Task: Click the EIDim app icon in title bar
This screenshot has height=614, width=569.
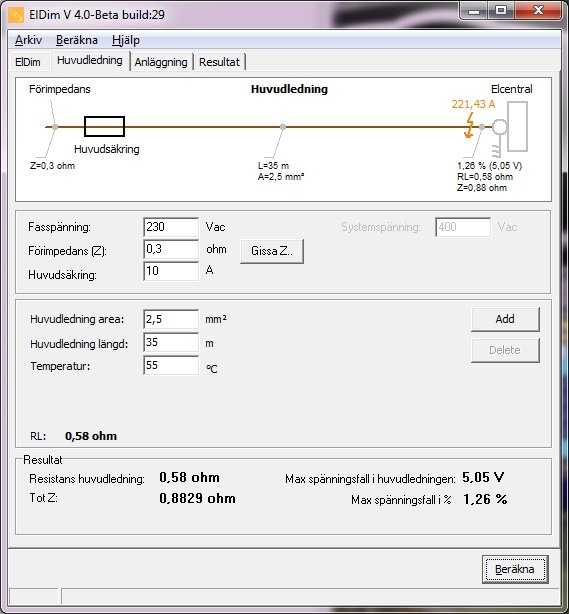Action: point(16,15)
